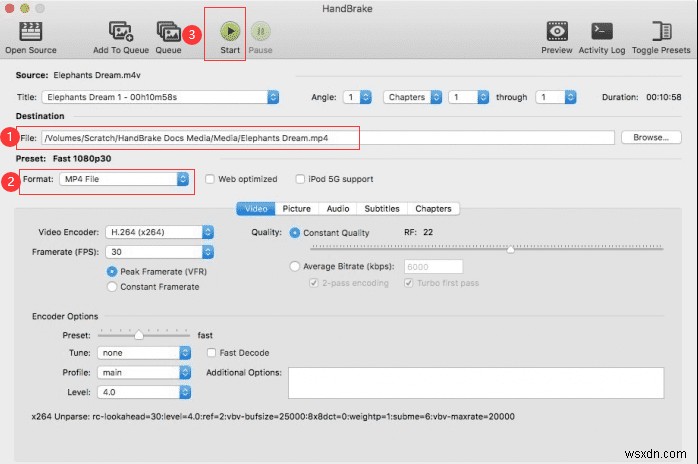Start encoding with the green Start button

click(x=230, y=31)
